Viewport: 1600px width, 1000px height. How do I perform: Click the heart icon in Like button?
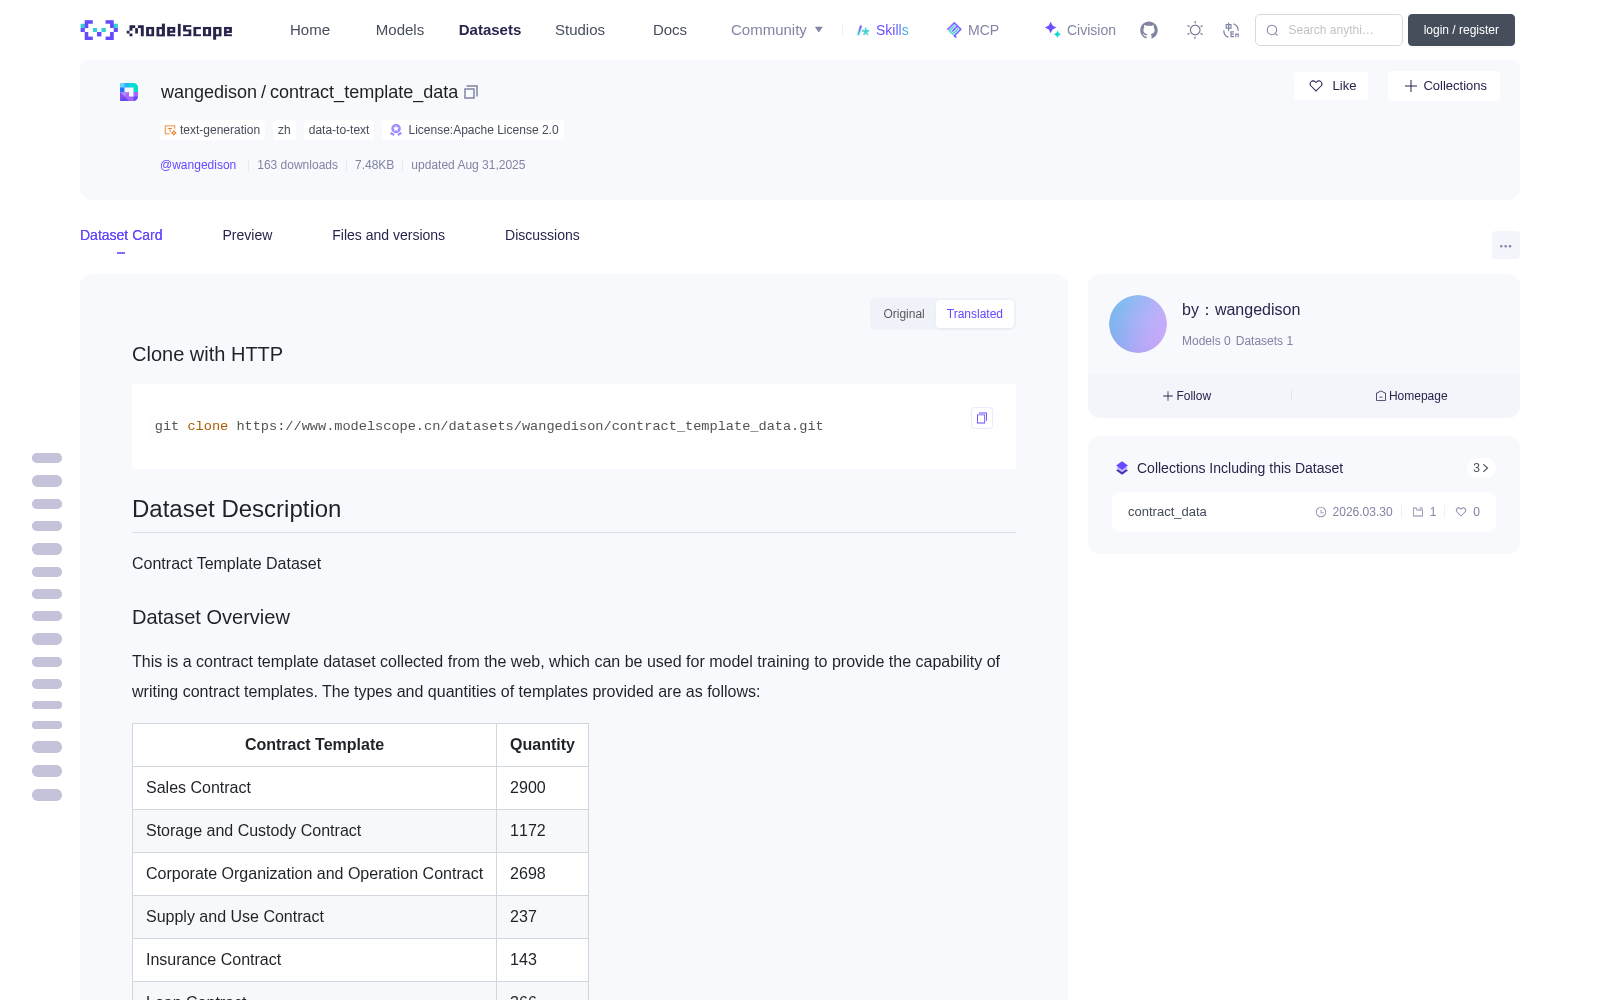click(x=1316, y=86)
